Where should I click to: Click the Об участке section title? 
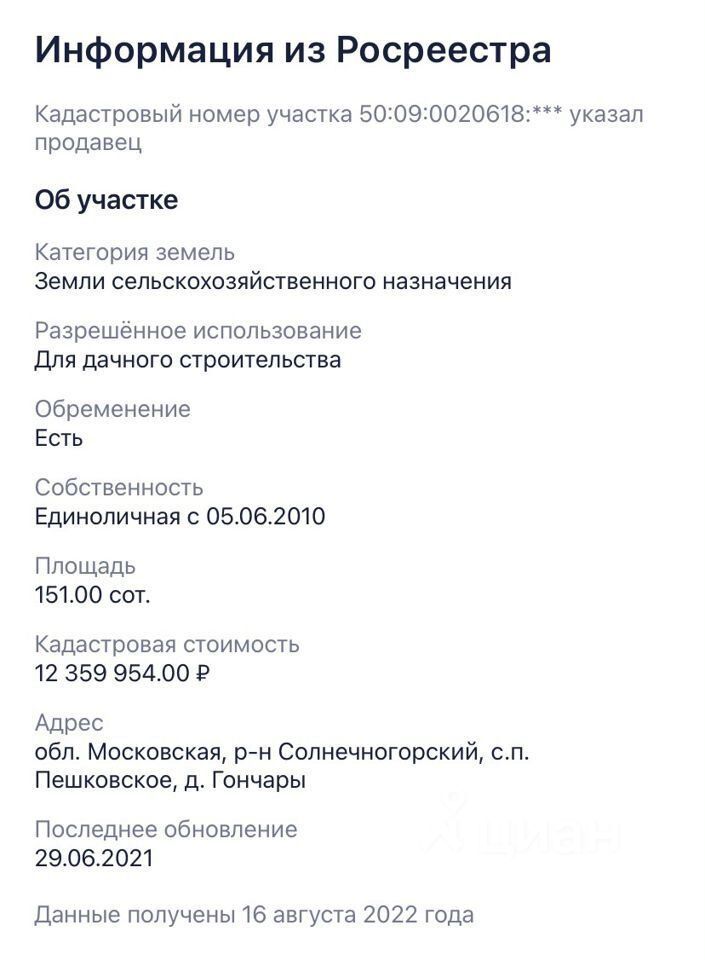click(x=106, y=200)
